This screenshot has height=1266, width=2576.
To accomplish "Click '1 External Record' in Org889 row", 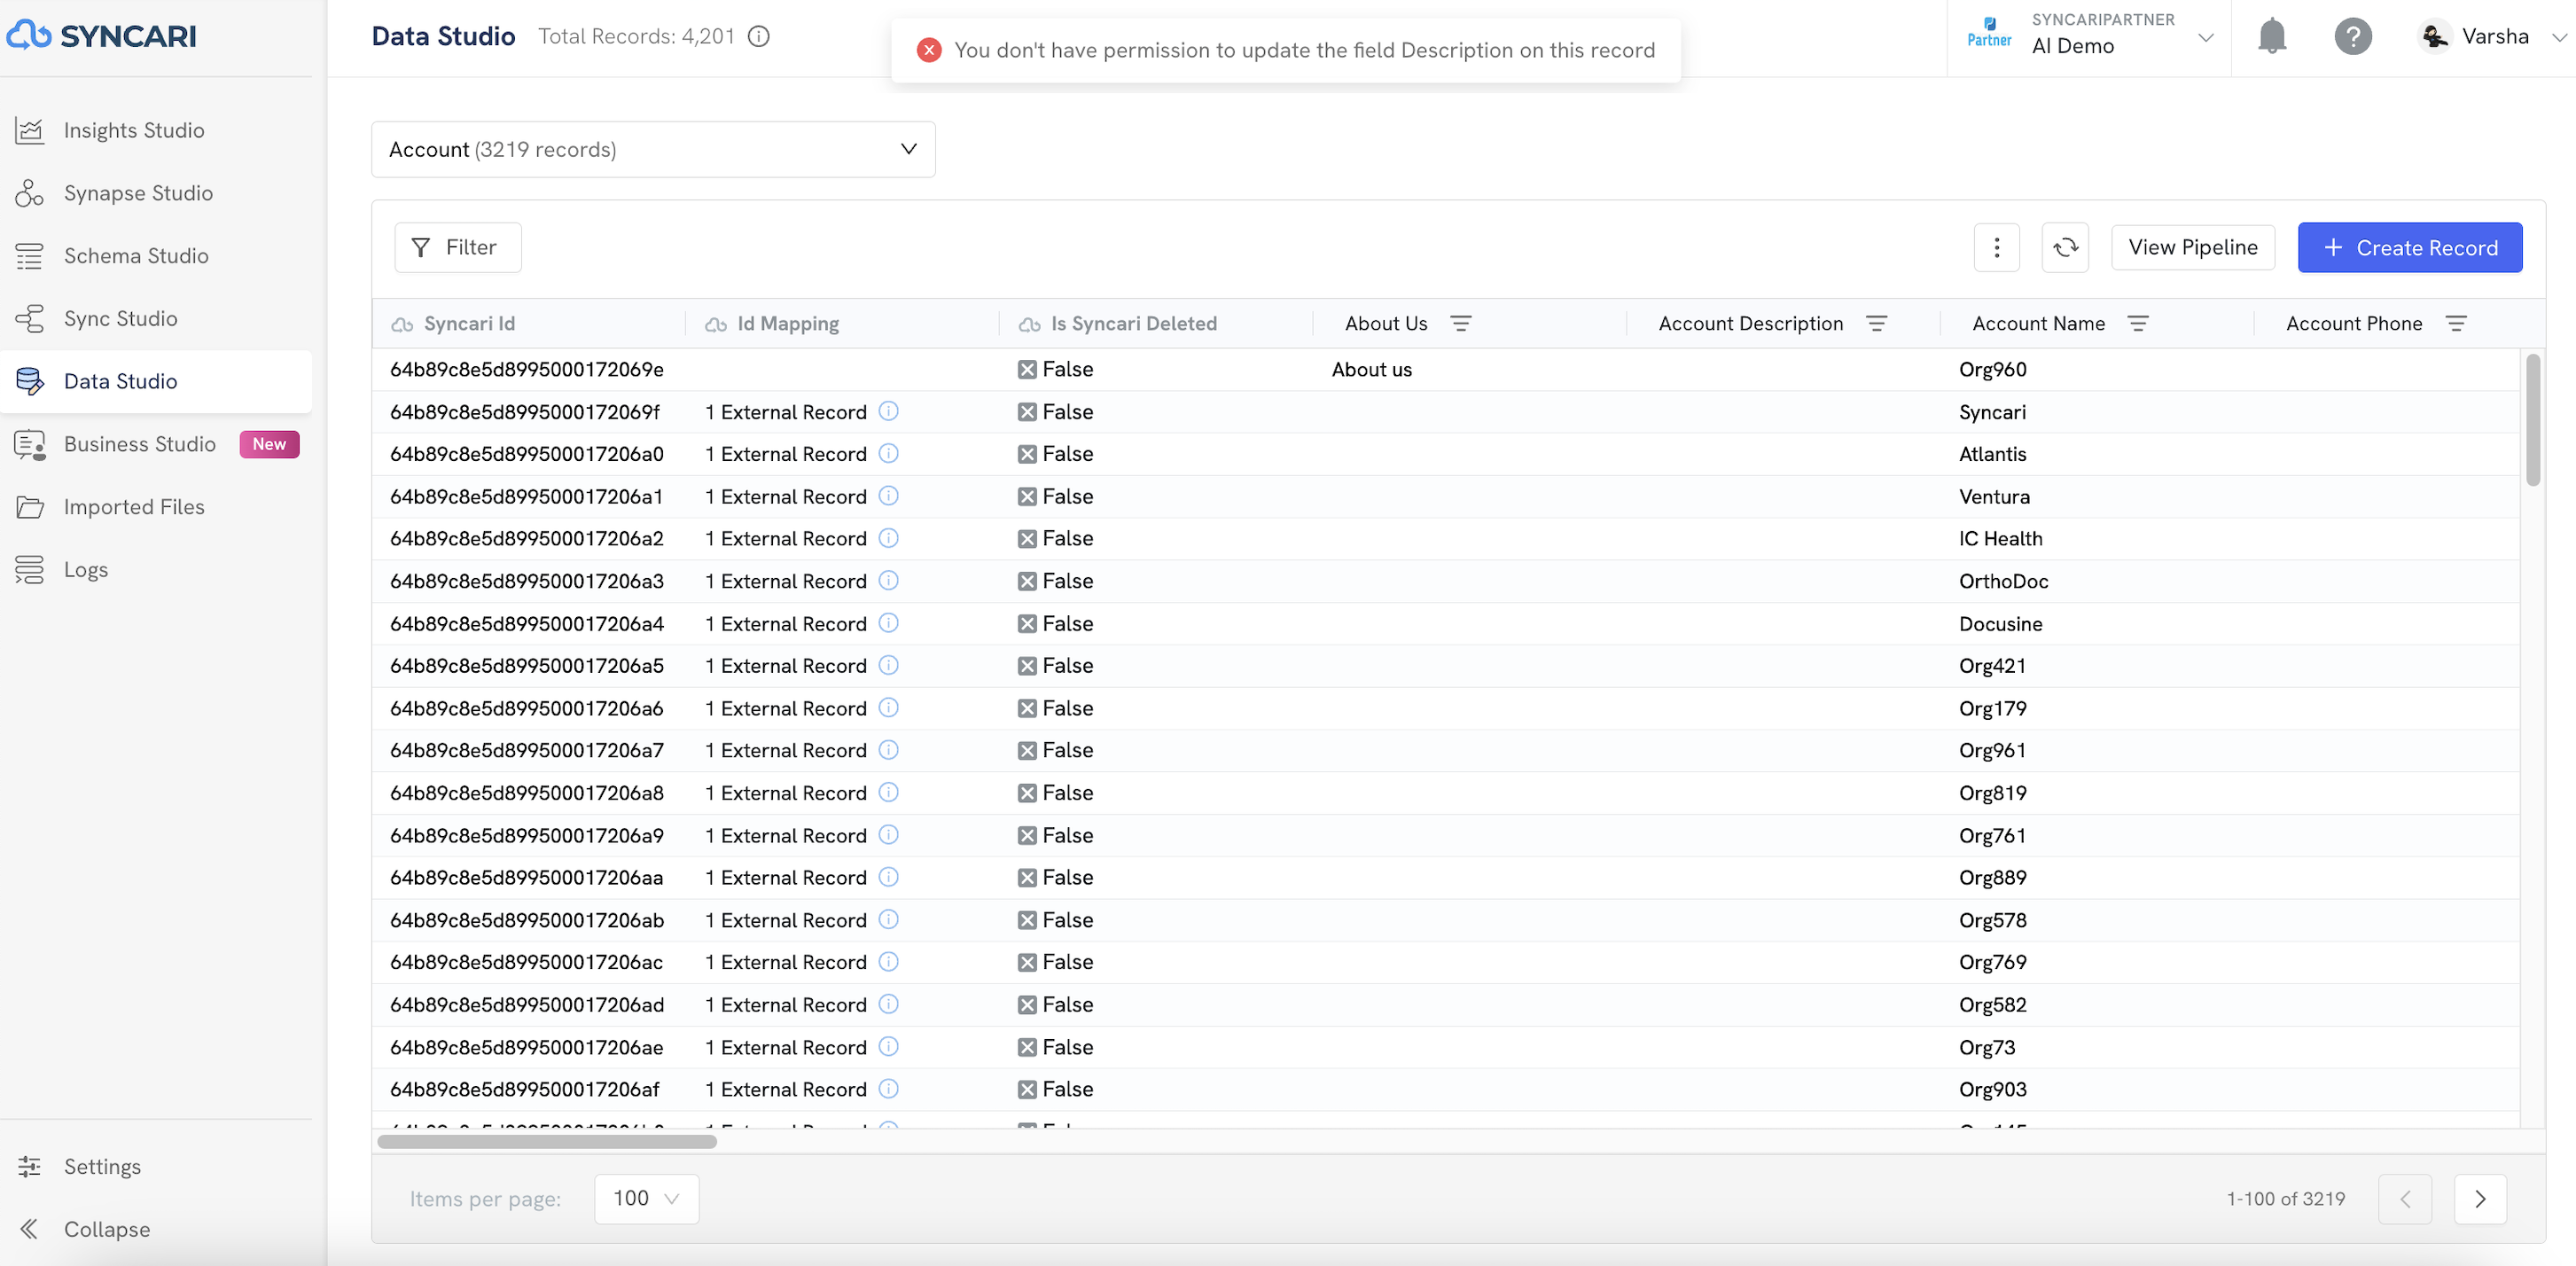I will tap(786, 877).
